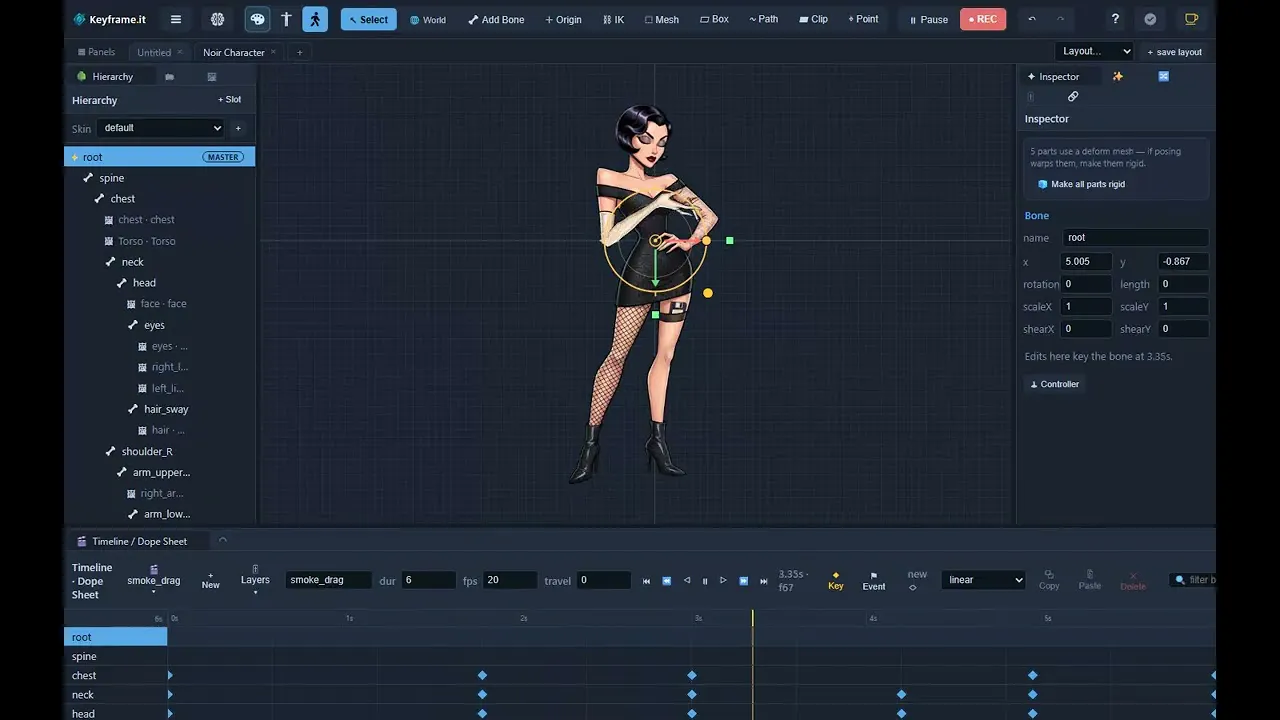Click the coffee cup icon

1190,19
